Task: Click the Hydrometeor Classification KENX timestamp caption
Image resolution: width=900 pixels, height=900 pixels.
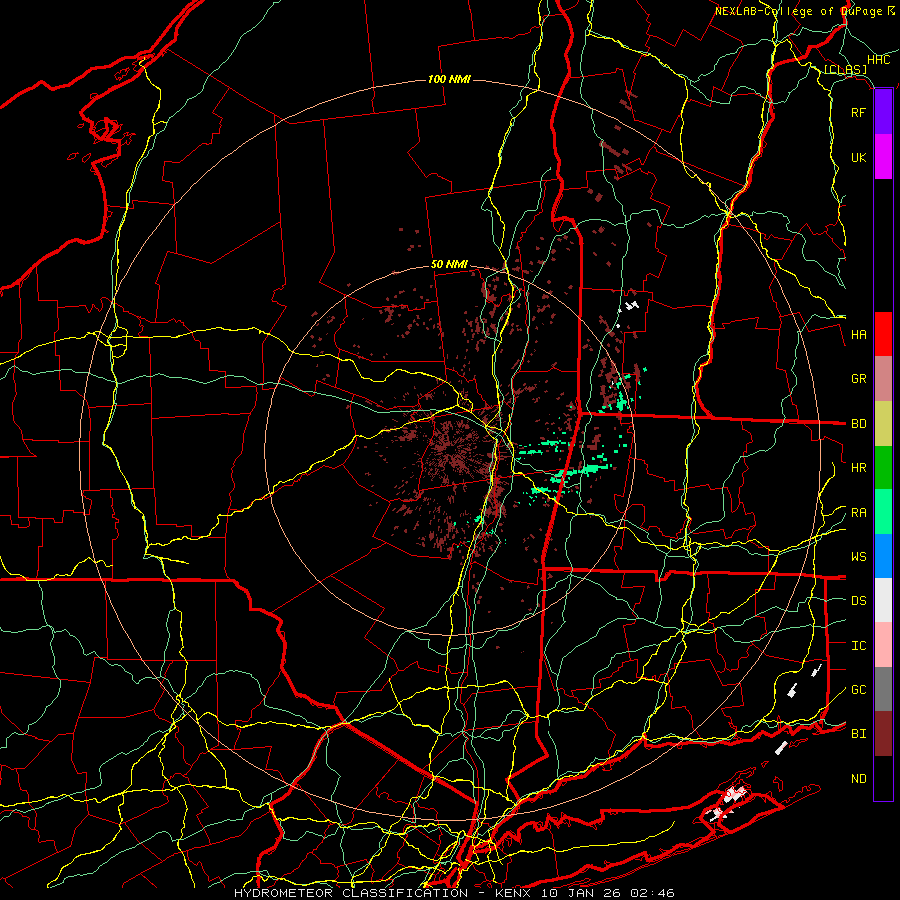Action: [x=454, y=893]
